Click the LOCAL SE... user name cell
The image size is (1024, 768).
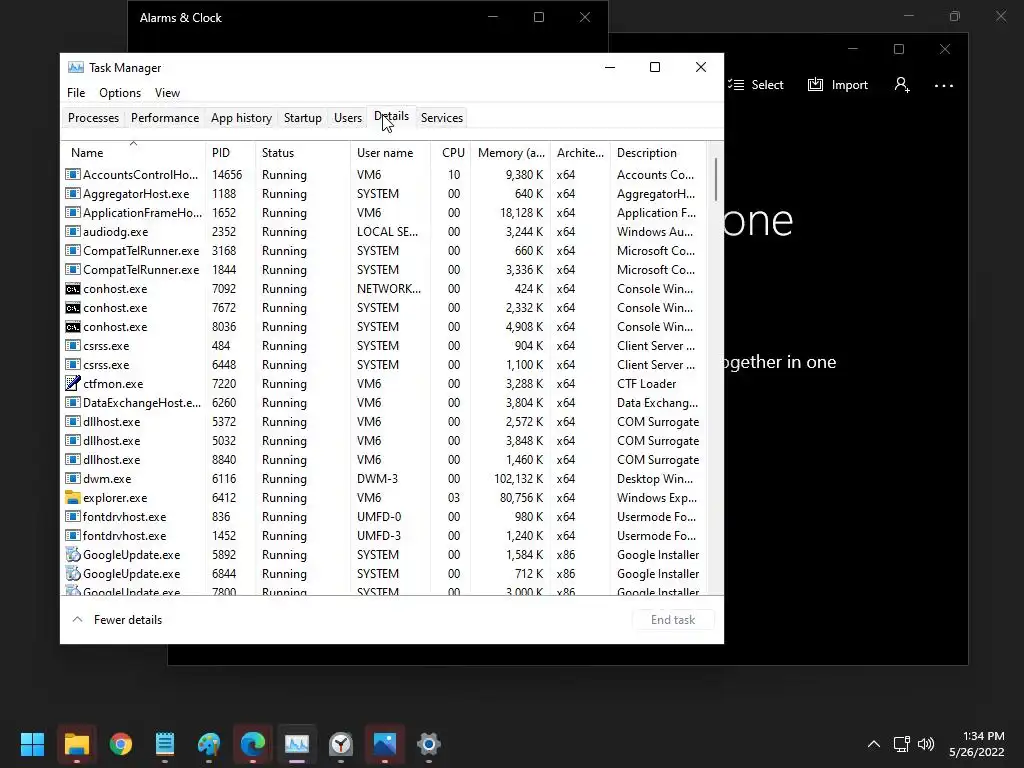(x=387, y=232)
